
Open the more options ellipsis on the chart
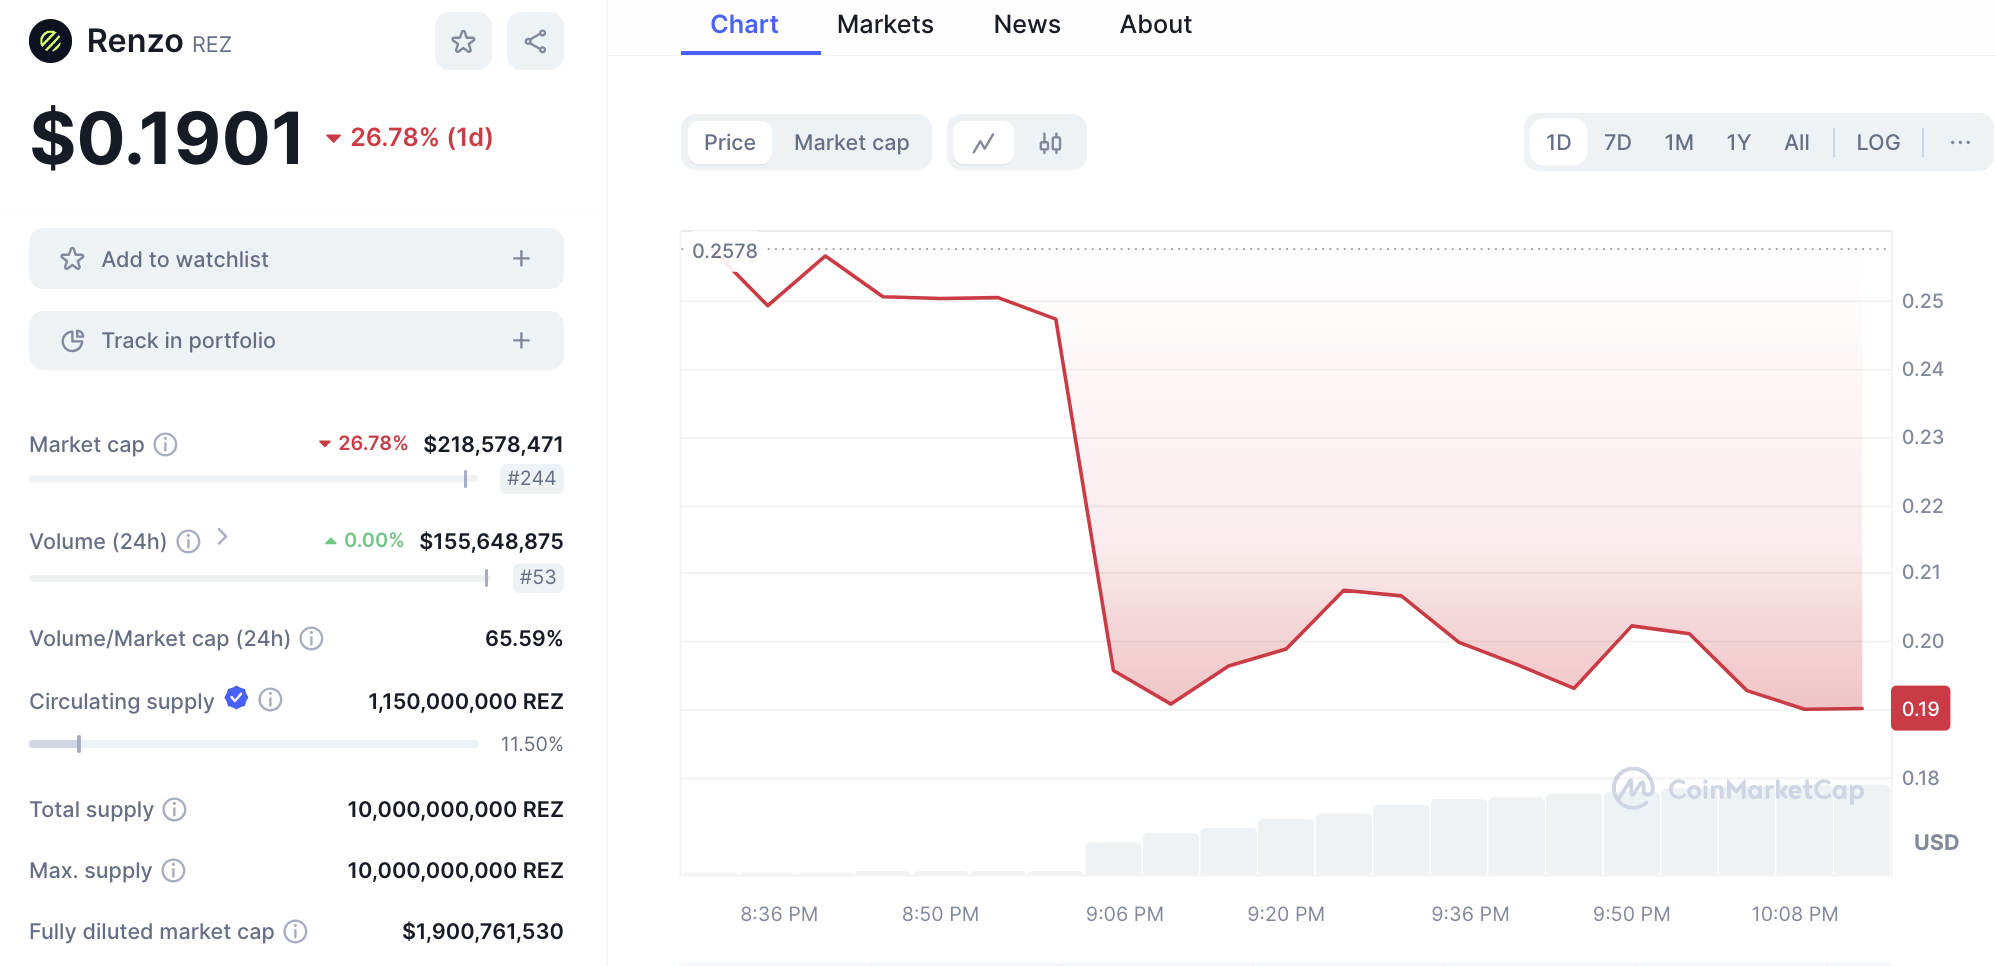[x=1960, y=142]
